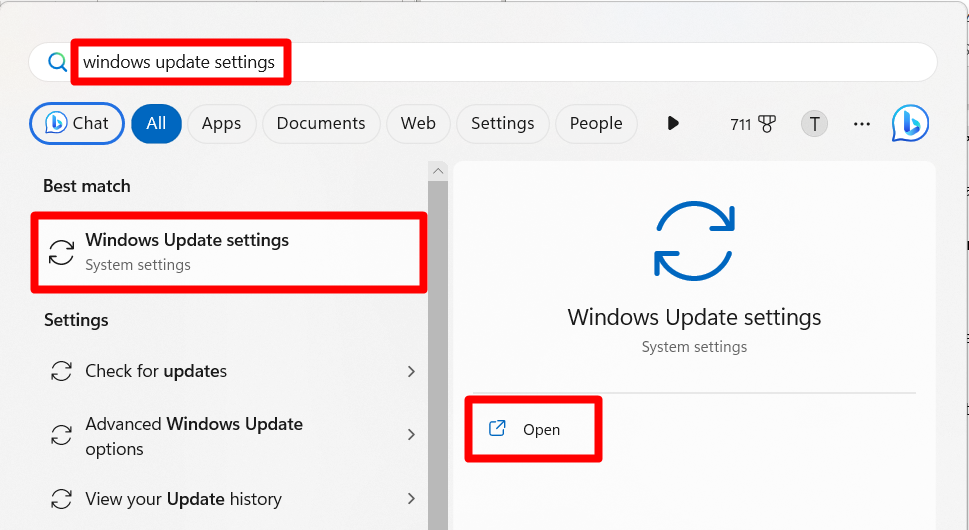969x530 pixels.
Task: Click the "Best match" heading
Action: (x=87, y=186)
